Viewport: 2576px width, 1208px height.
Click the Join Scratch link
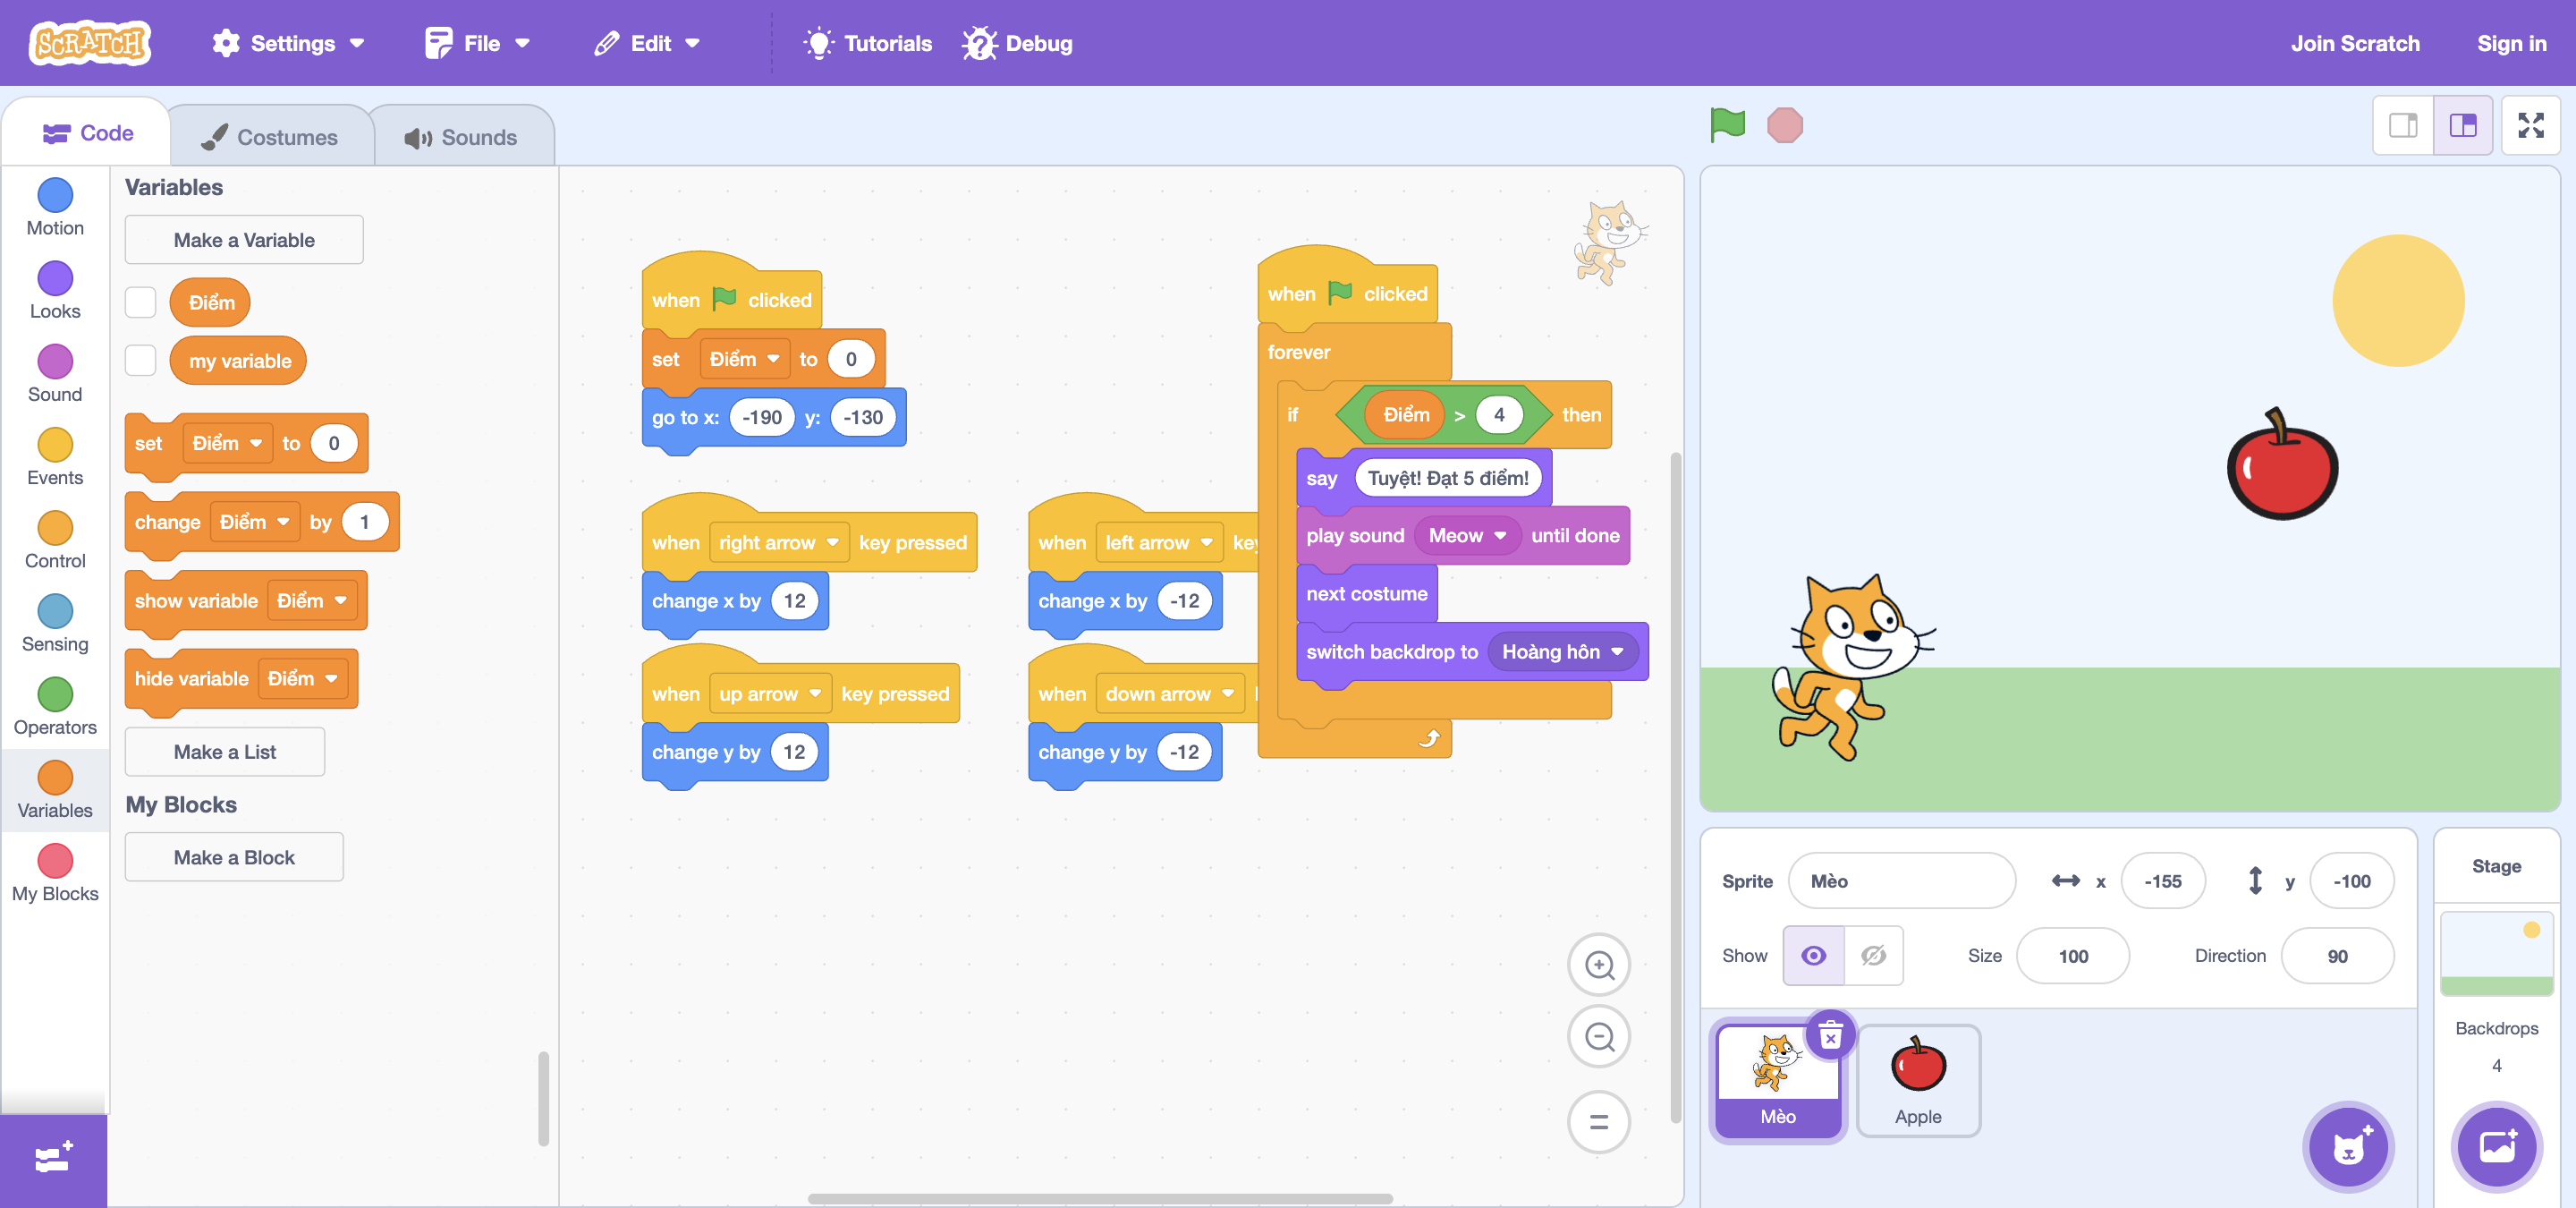pyautogui.click(x=2354, y=43)
